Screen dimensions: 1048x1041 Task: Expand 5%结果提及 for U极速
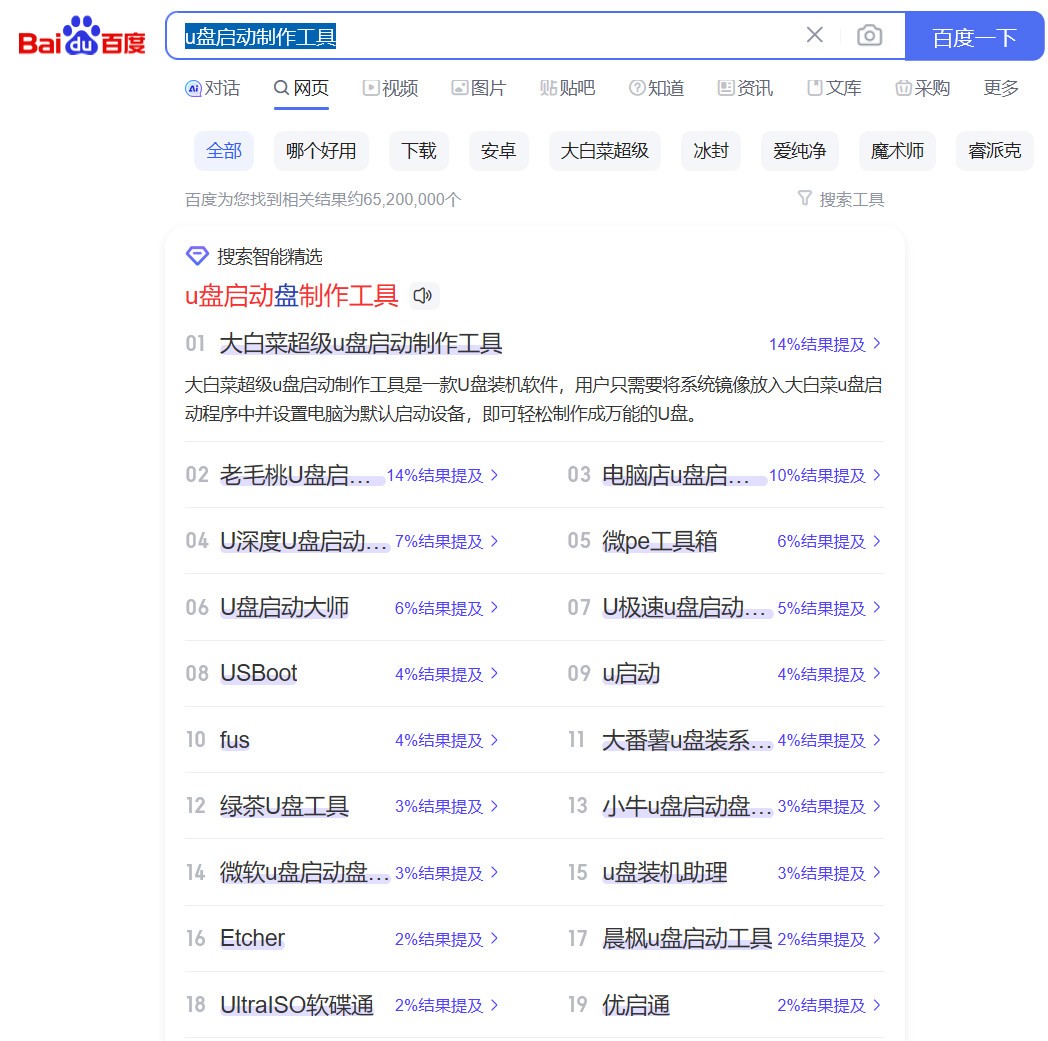click(x=829, y=608)
